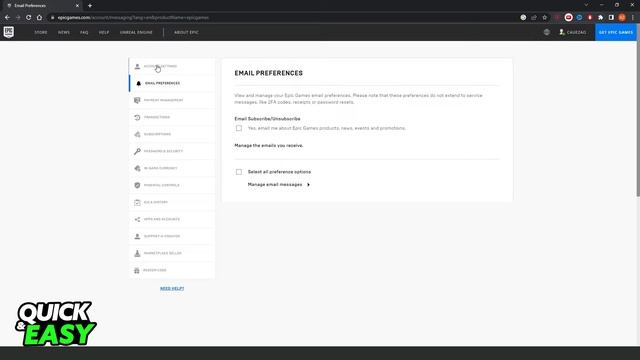Open the FAQ nav item
Image resolution: width=640 pixels, height=360 pixels.
coord(84,32)
